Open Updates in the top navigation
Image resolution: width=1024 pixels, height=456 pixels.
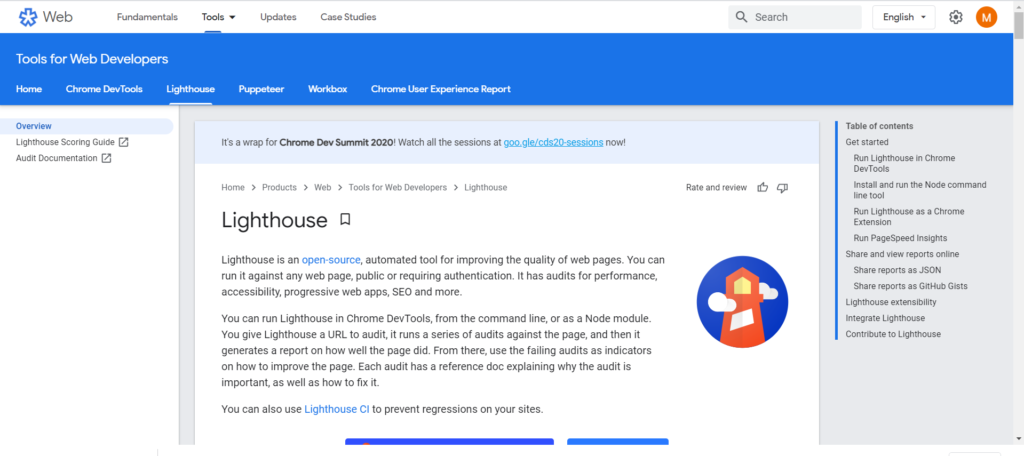coord(278,17)
